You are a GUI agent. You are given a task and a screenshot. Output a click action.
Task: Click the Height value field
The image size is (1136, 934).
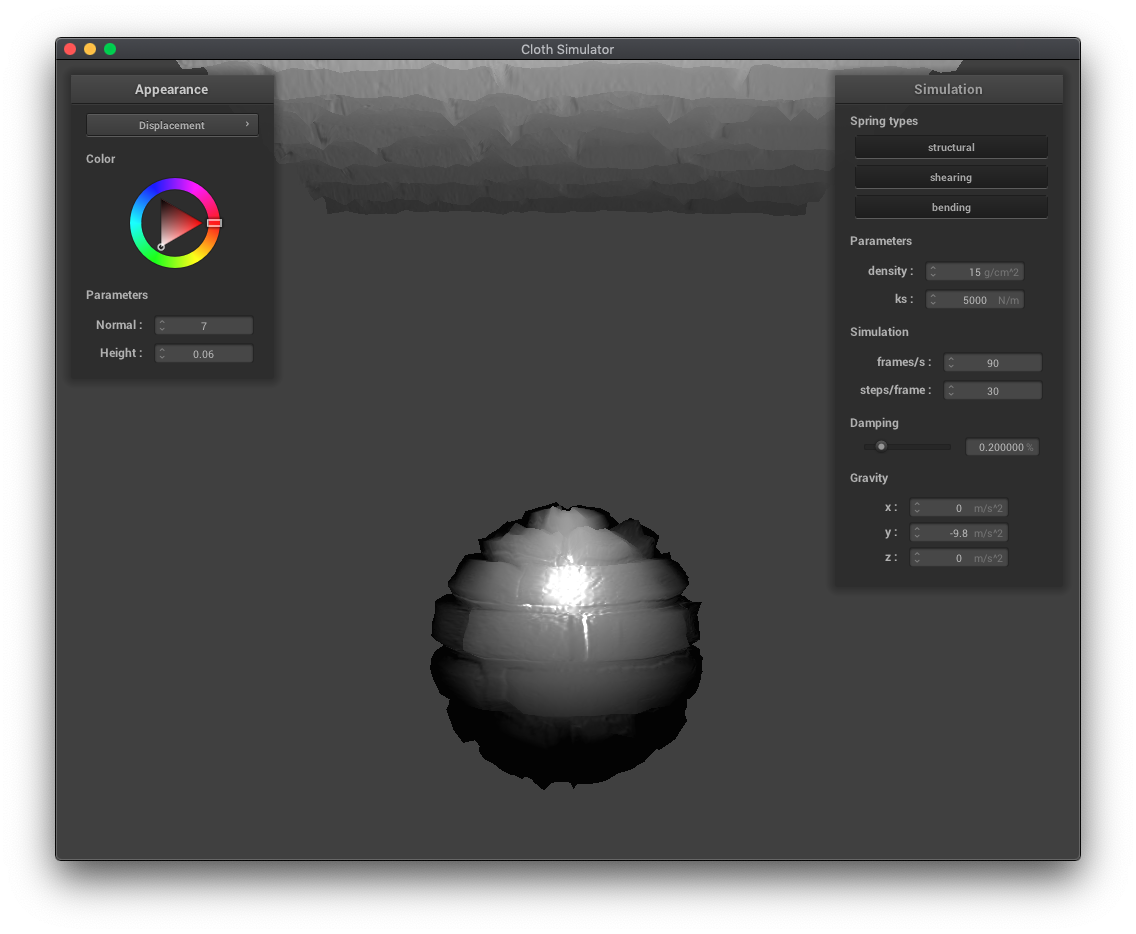click(204, 354)
